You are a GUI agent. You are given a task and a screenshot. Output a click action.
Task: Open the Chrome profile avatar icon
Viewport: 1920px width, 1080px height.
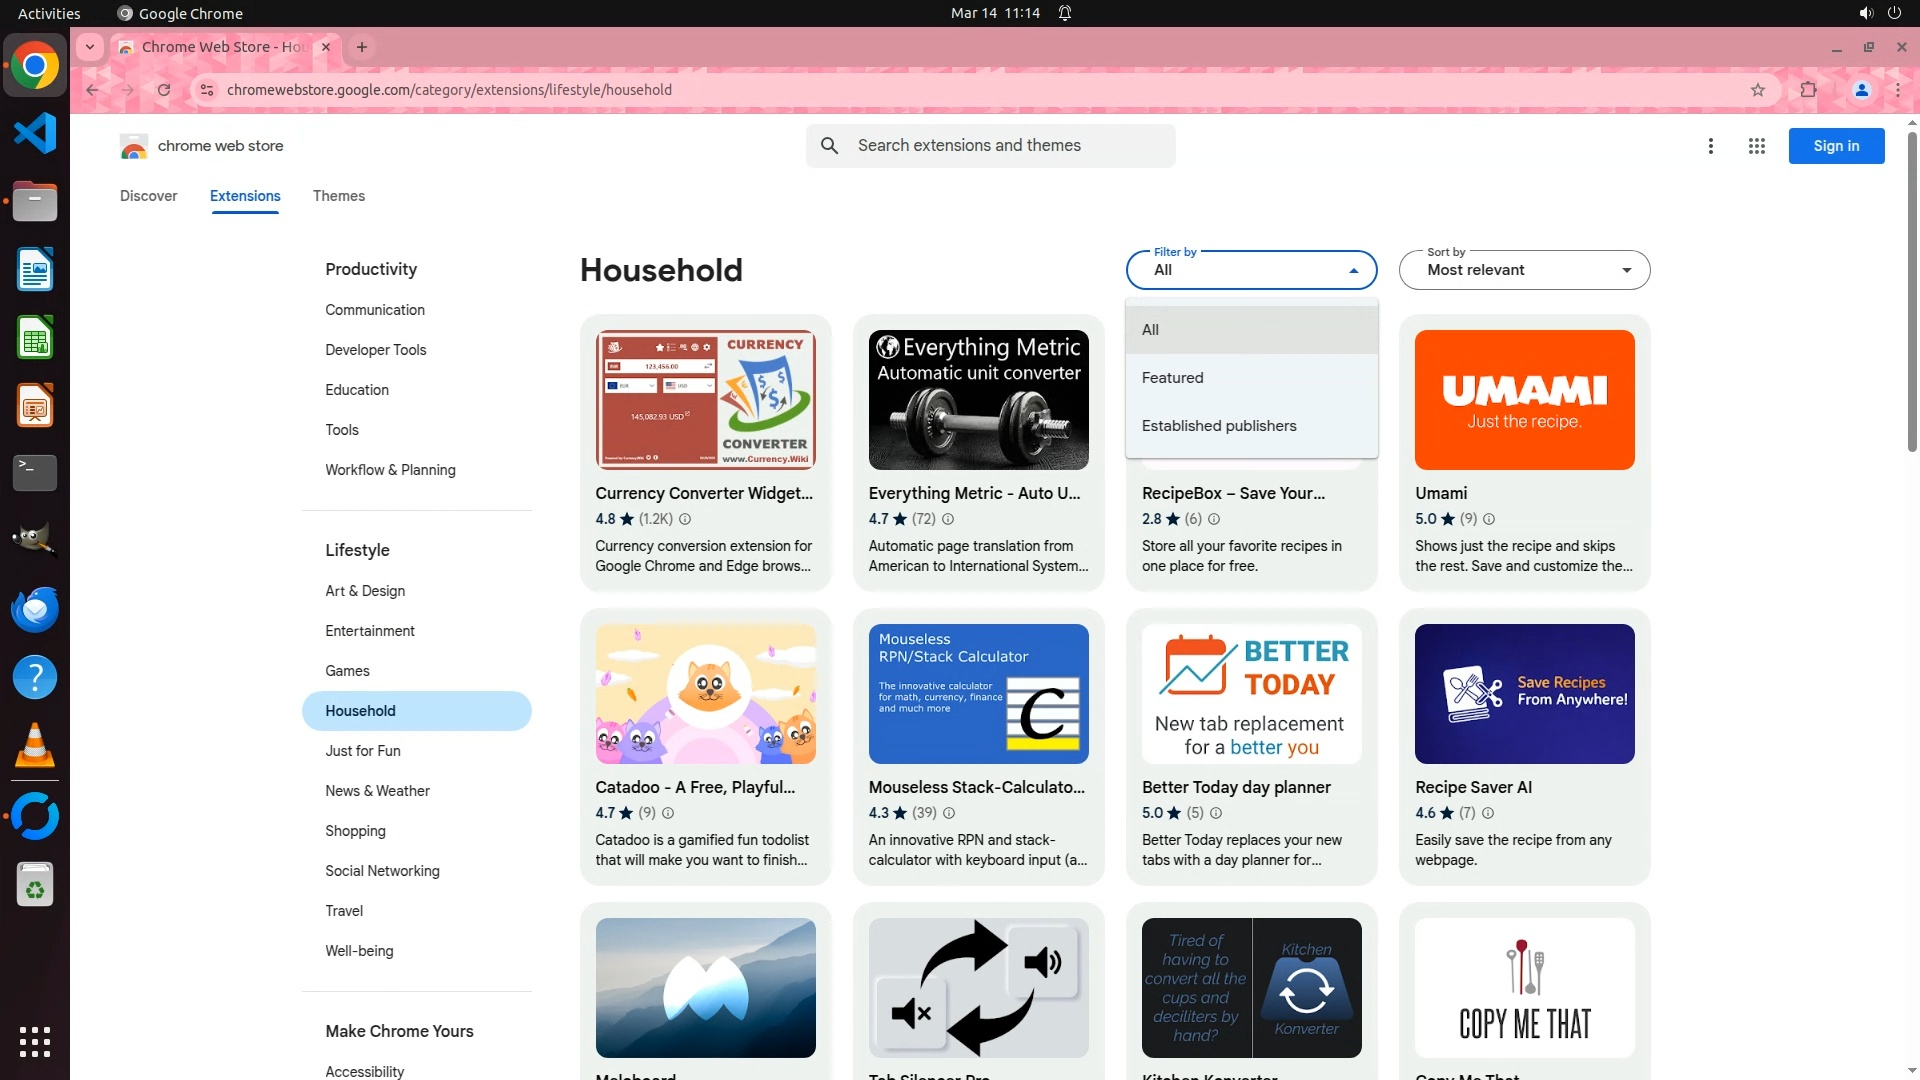[1861, 90]
